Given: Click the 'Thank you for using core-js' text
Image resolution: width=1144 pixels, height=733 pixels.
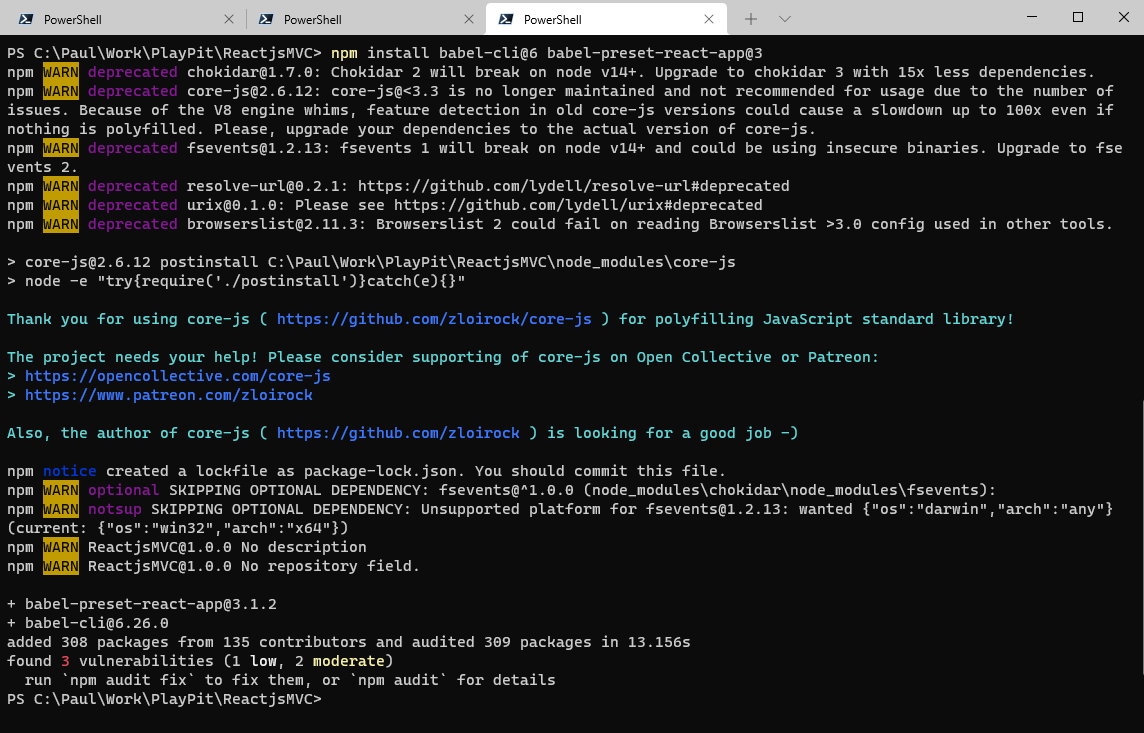Looking at the screenshot, I should (x=128, y=319).
